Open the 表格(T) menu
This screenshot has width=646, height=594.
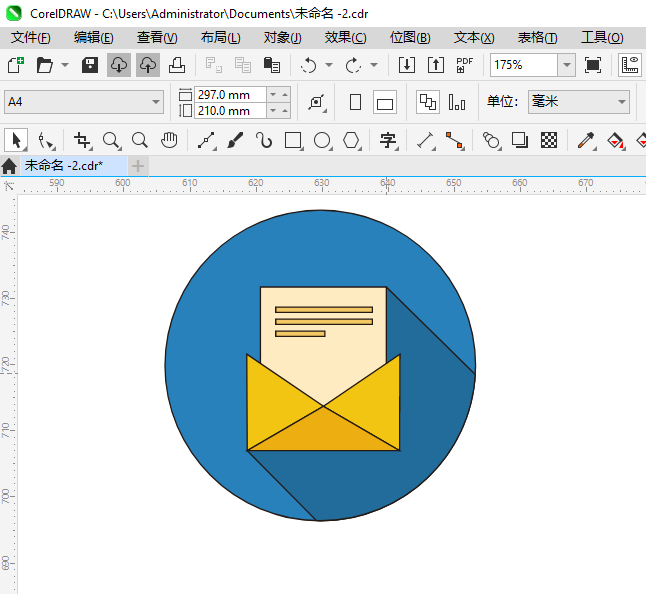click(x=537, y=38)
